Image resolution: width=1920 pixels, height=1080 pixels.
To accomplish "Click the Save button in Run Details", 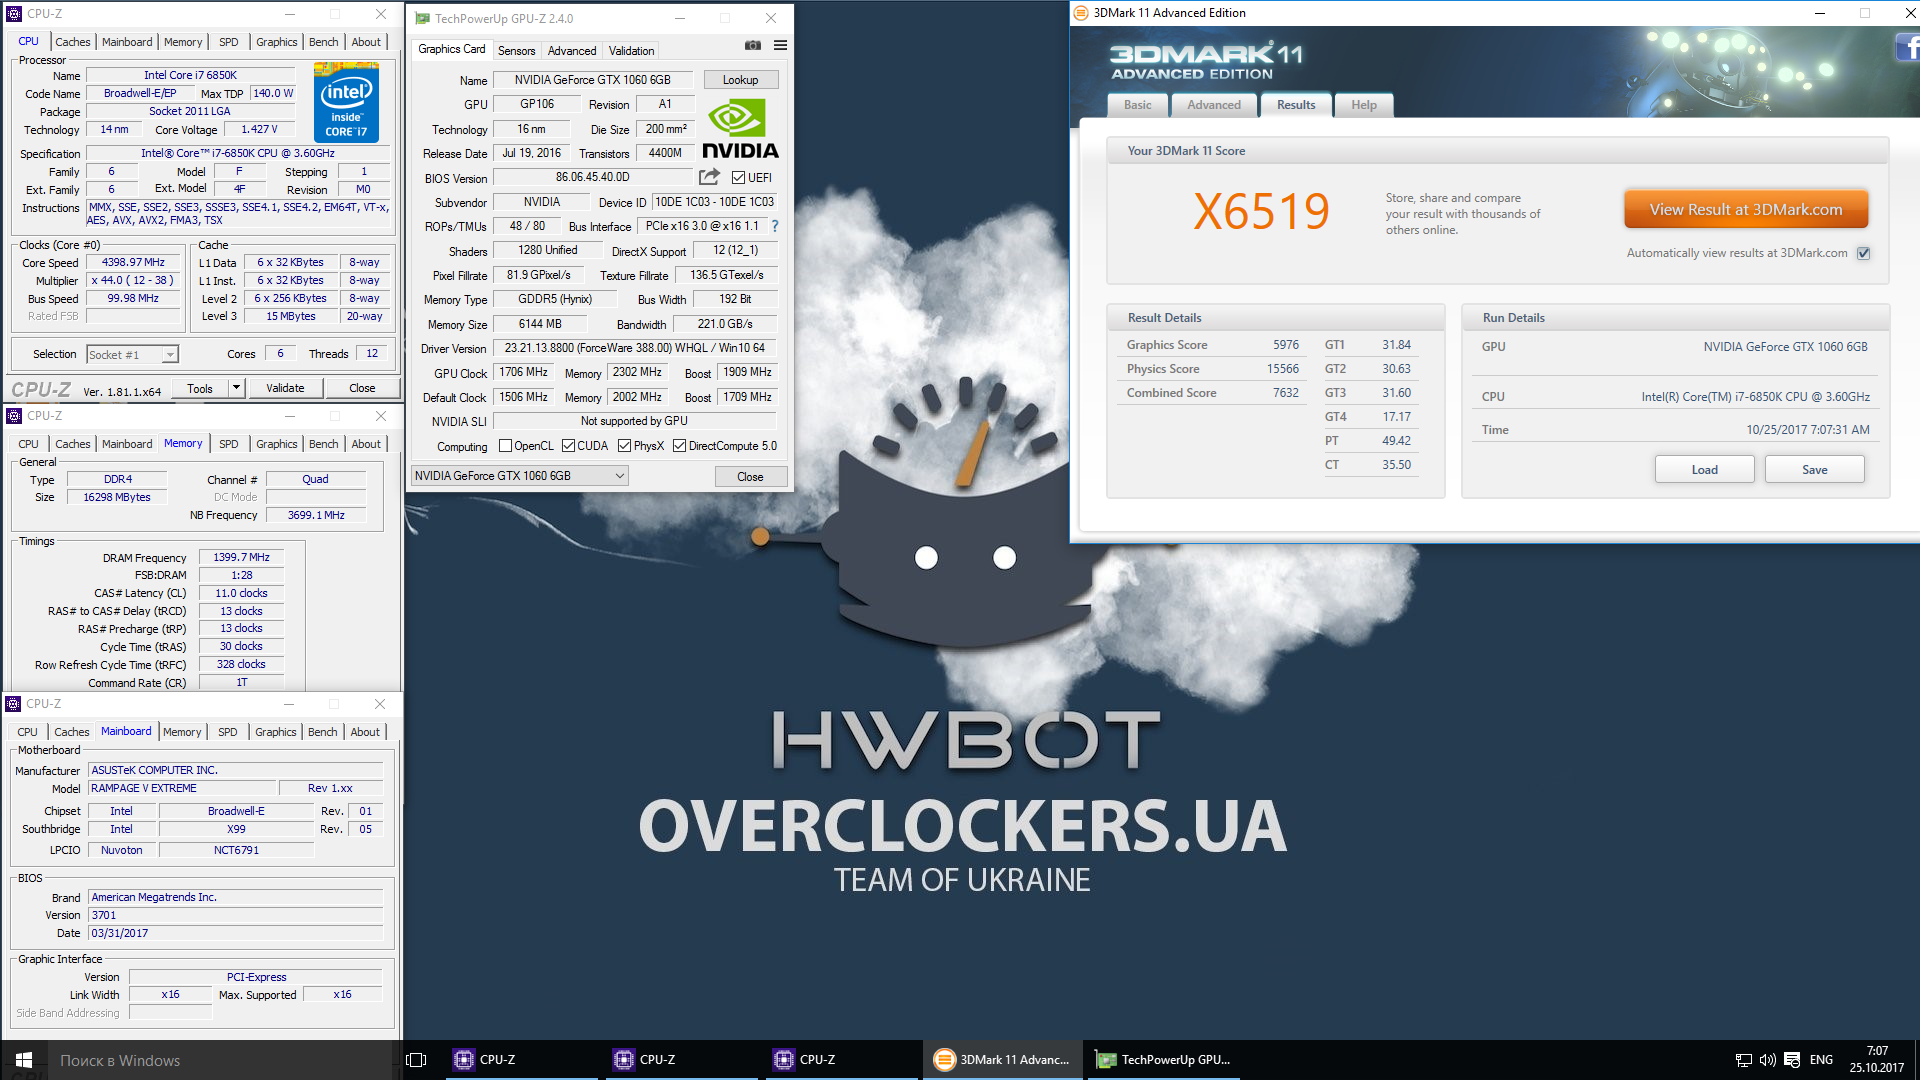I will (x=1814, y=470).
